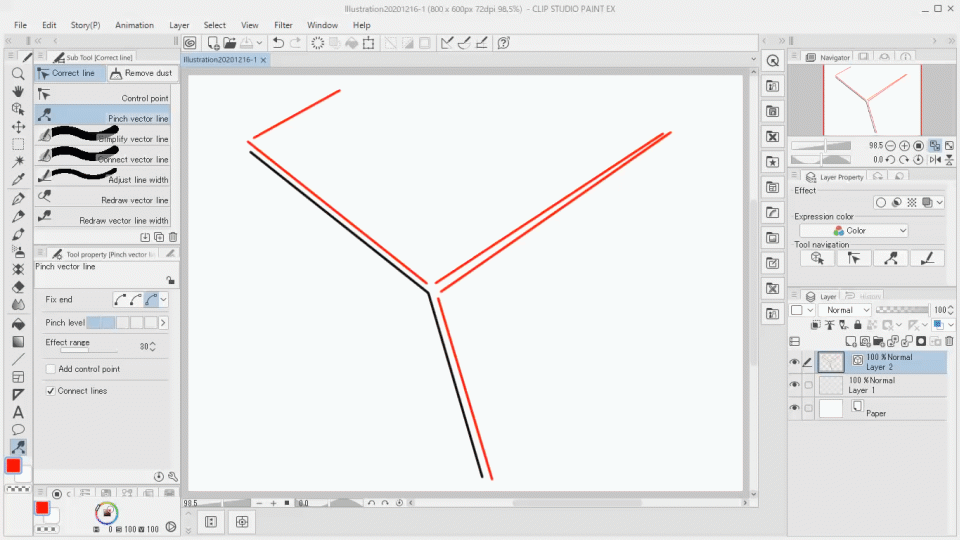This screenshot has width=960, height=540.
Task: Click the New canvas icon
Action: 212,43
